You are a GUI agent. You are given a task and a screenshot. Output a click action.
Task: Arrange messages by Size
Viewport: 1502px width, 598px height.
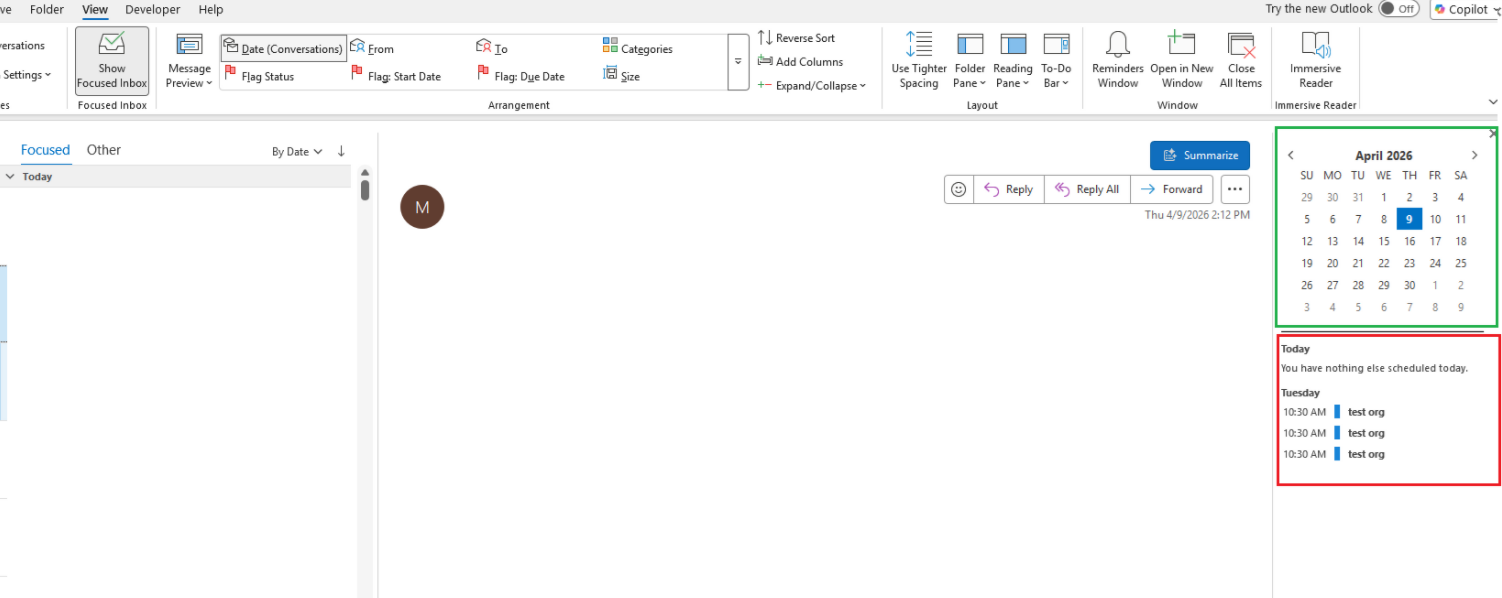tap(621, 76)
